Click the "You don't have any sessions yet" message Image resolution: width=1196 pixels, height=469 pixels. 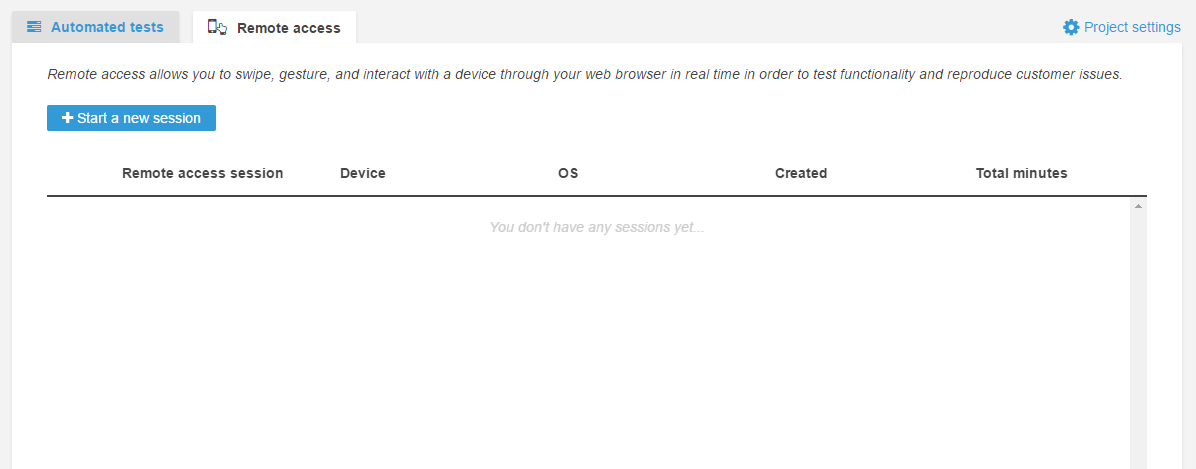pyautogui.click(x=596, y=227)
